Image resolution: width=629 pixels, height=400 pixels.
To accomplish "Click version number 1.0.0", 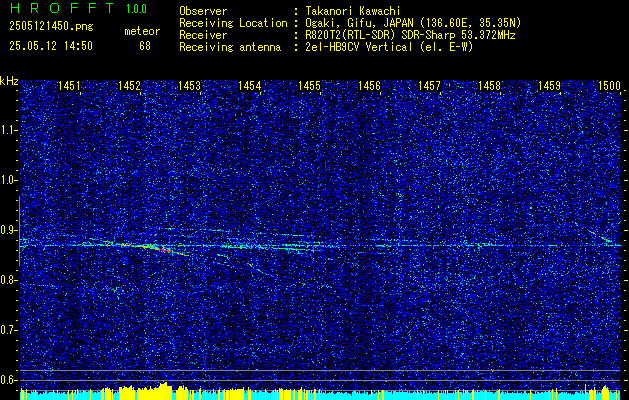I will (136, 9).
